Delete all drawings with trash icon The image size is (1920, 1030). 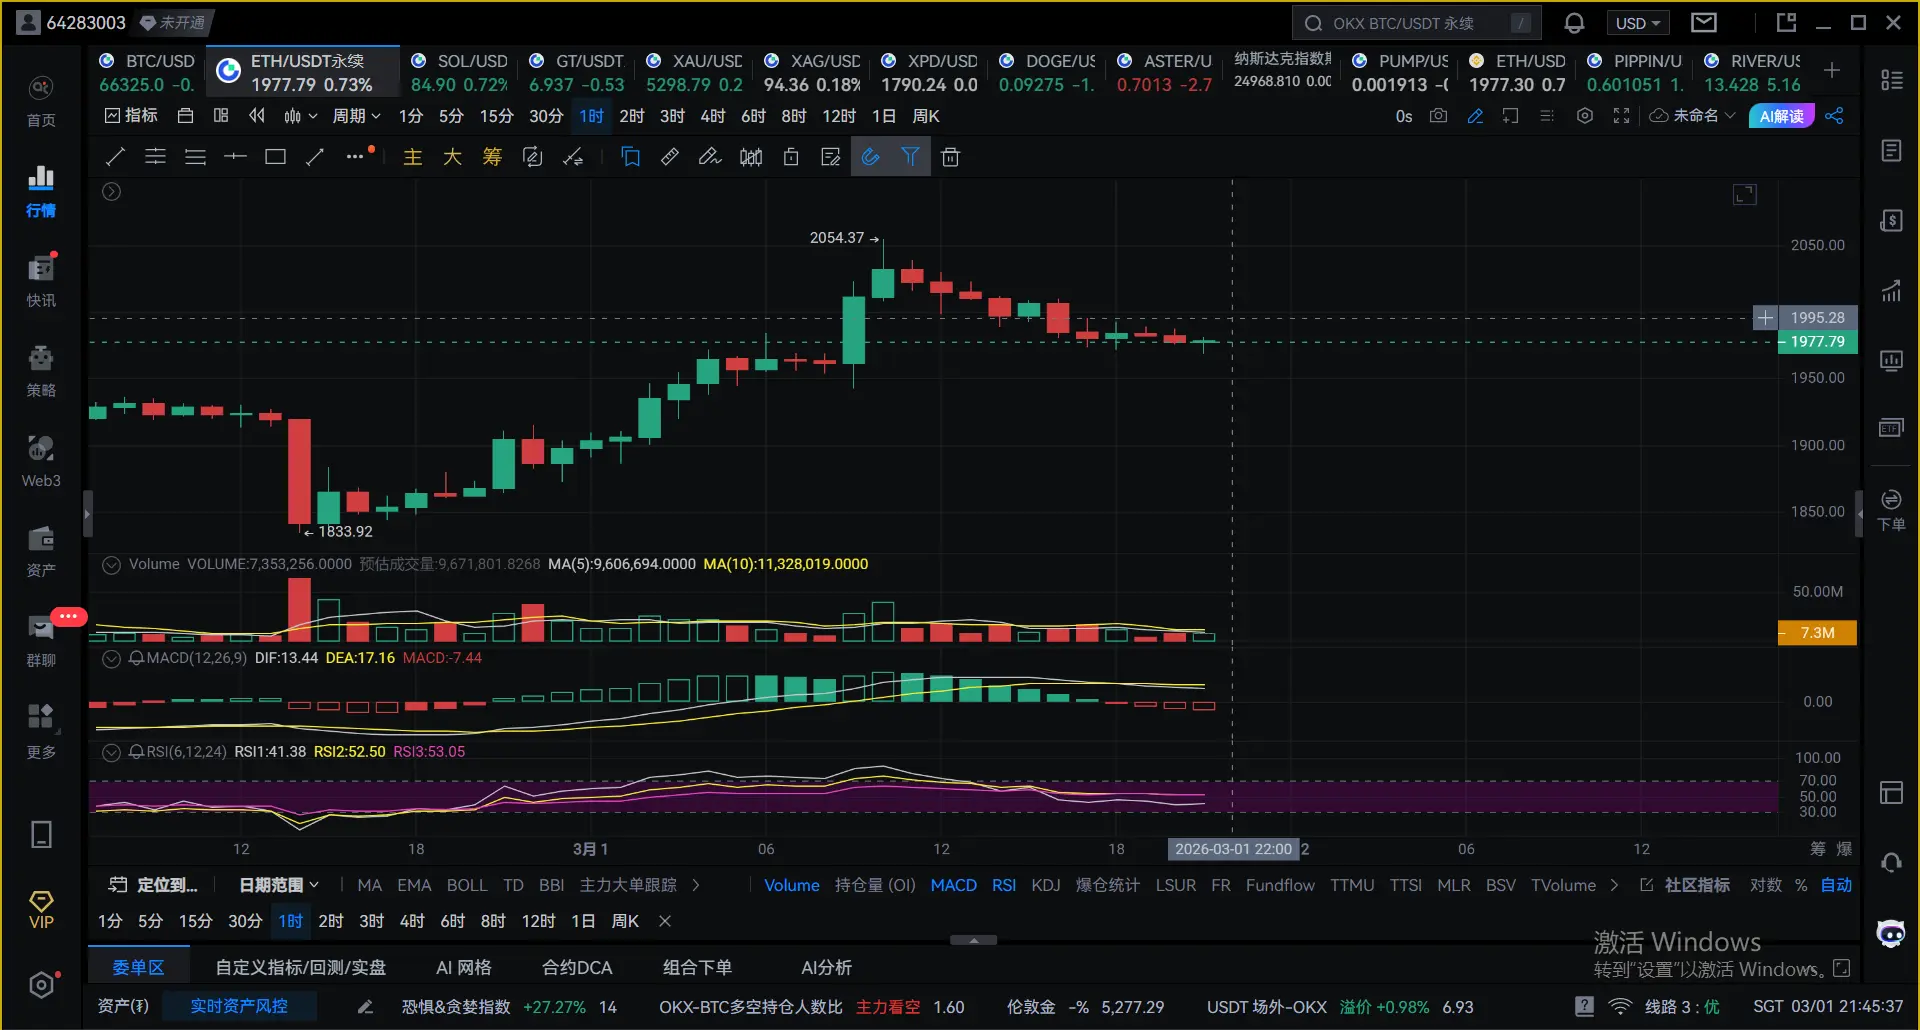pyautogui.click(x=951, y=157)
